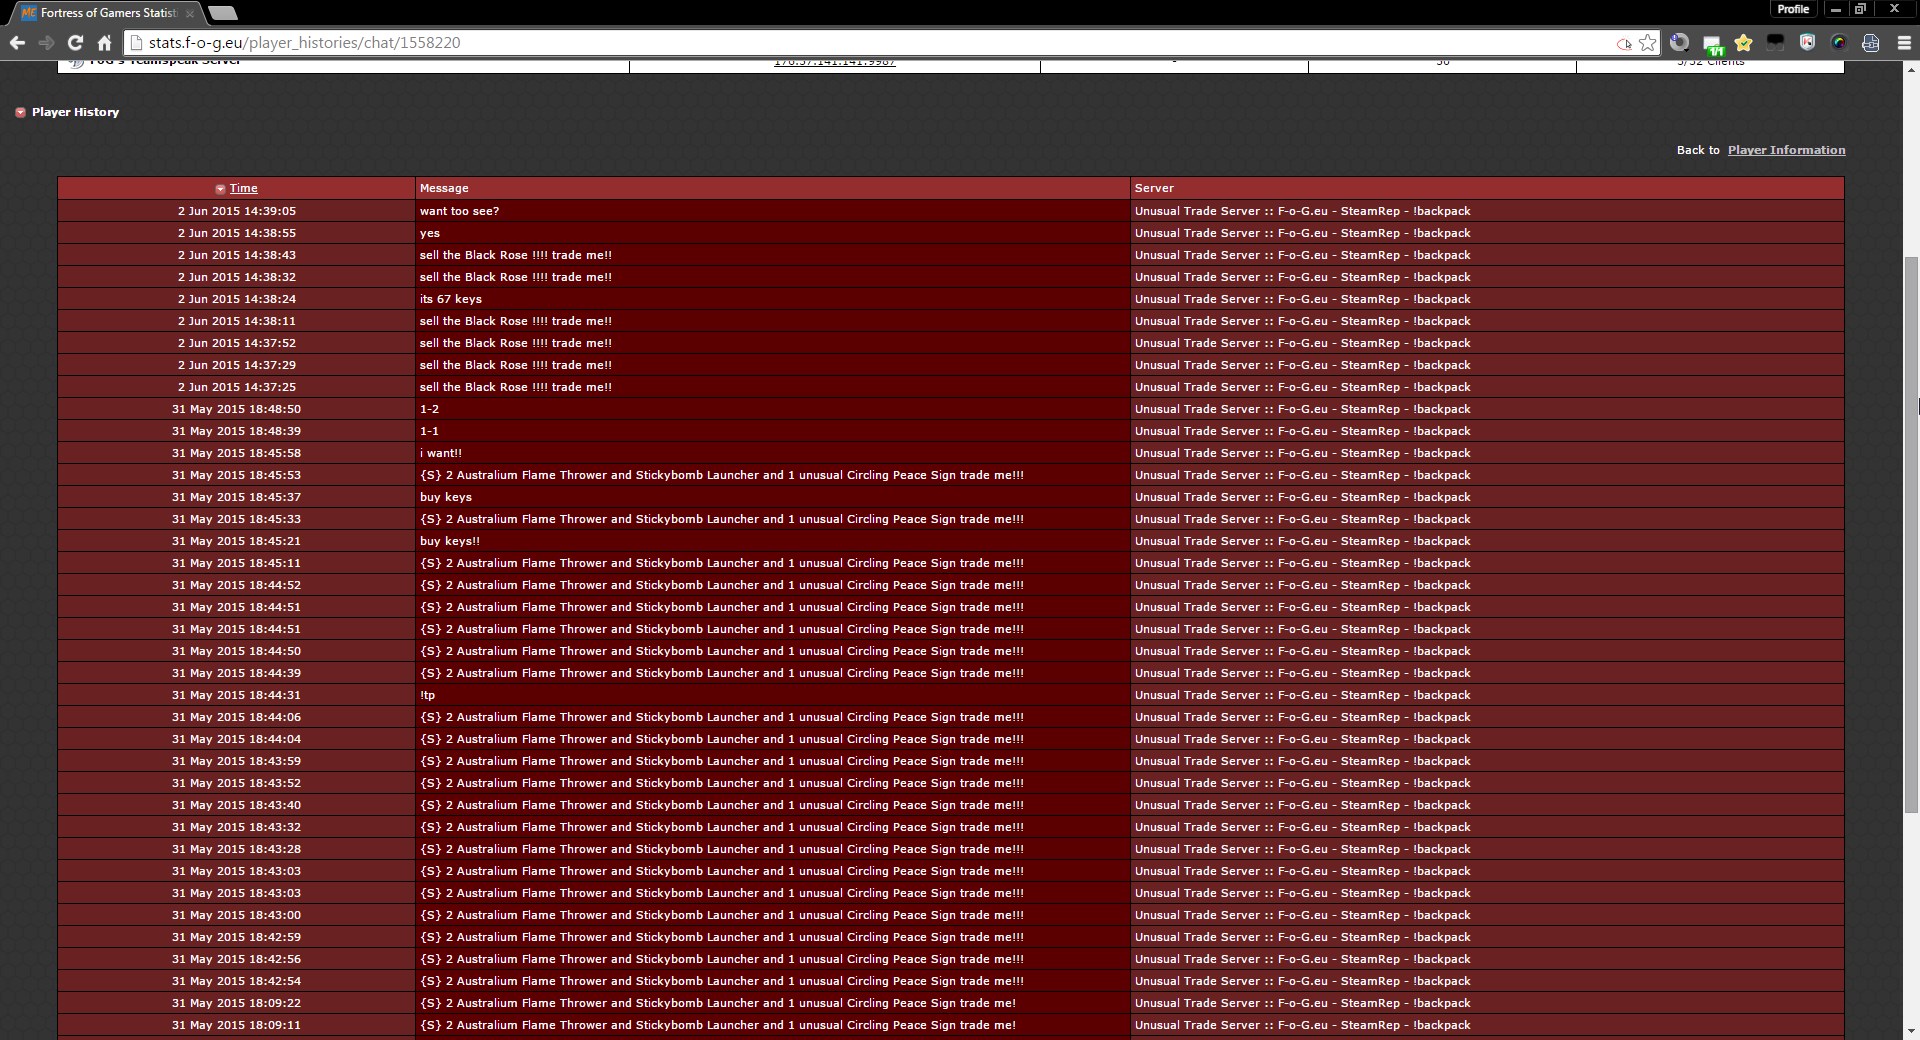The image size is (1920, 1040).
Task: Open a new browser tab
Action: click(223, 13)
